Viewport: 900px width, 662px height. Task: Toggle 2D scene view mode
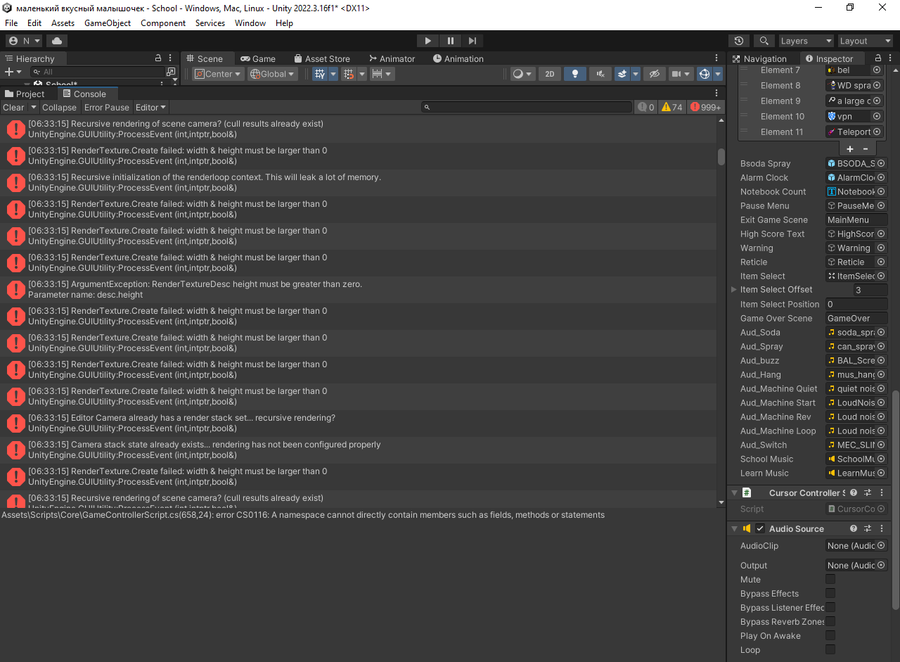tap(550, 74)
